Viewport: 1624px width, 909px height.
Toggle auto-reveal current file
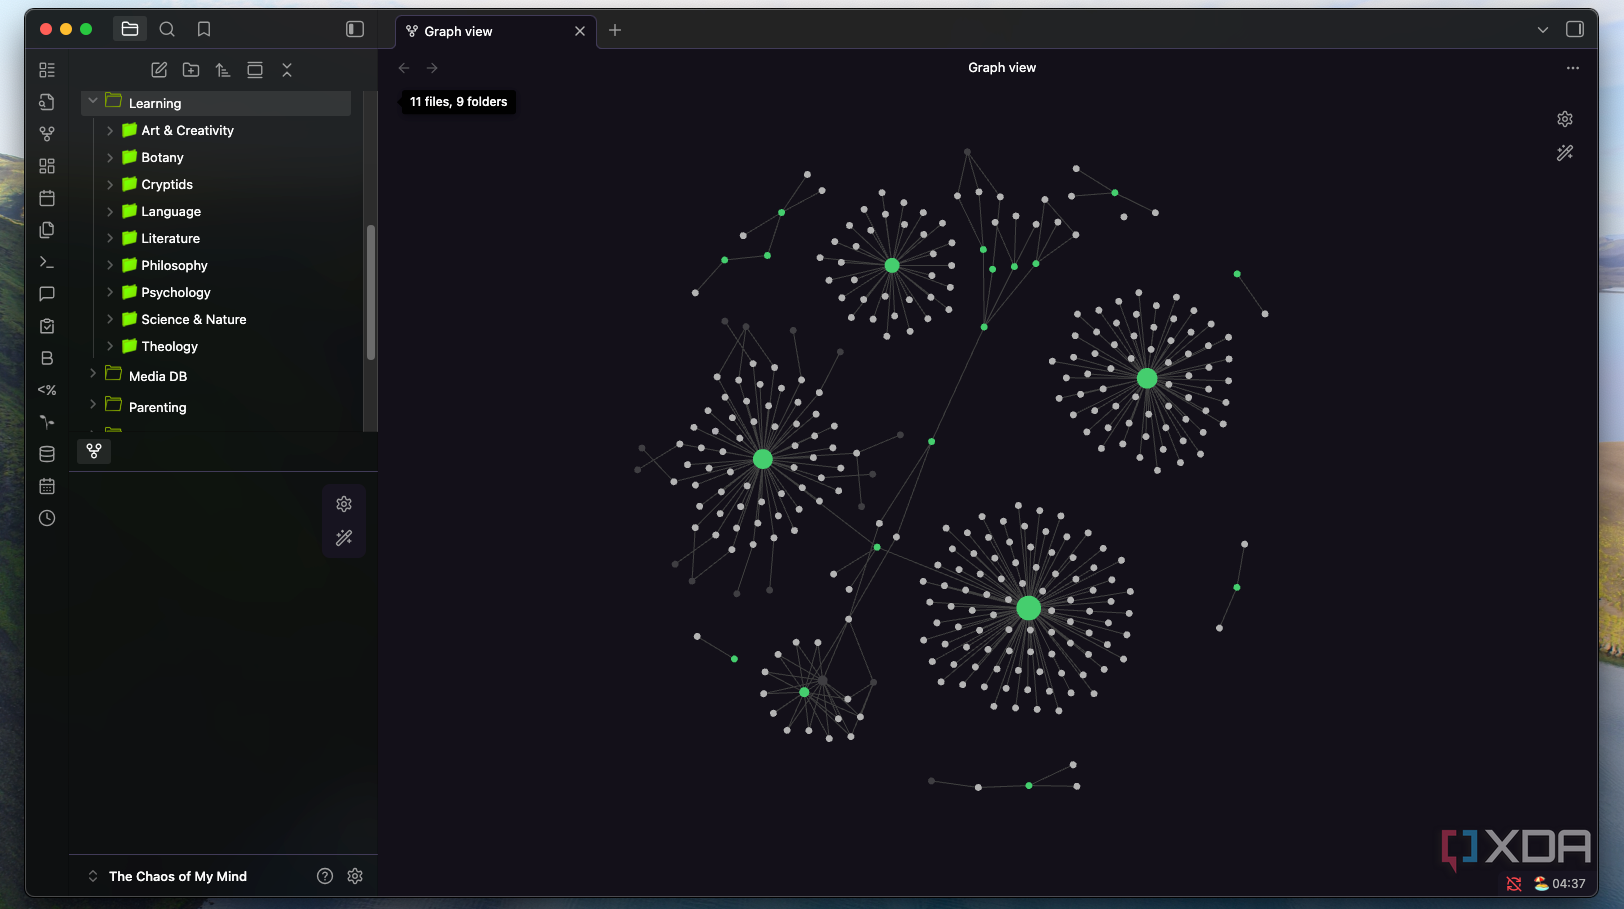click(255, 70)
